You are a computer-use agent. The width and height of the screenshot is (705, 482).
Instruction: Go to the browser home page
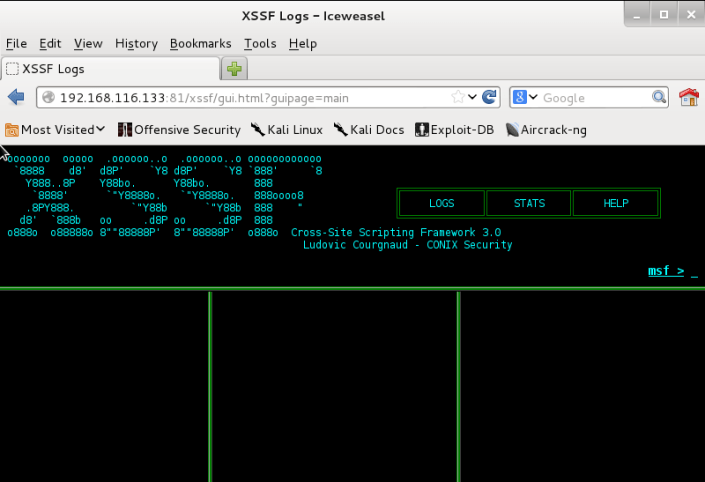pyautogui.click(x=688, y=97)
